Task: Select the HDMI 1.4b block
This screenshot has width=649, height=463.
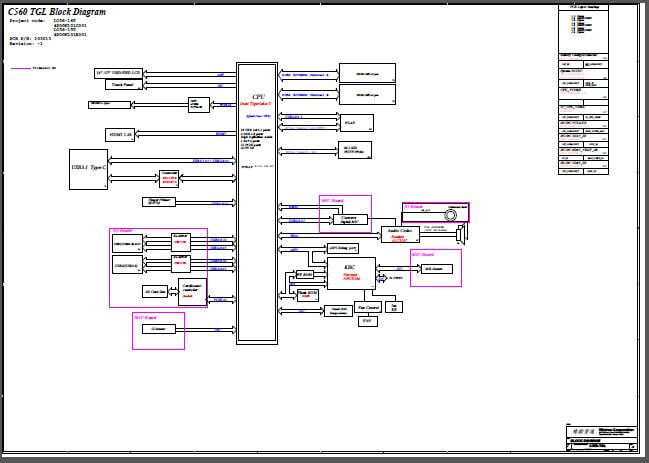Action: [121, 134]
